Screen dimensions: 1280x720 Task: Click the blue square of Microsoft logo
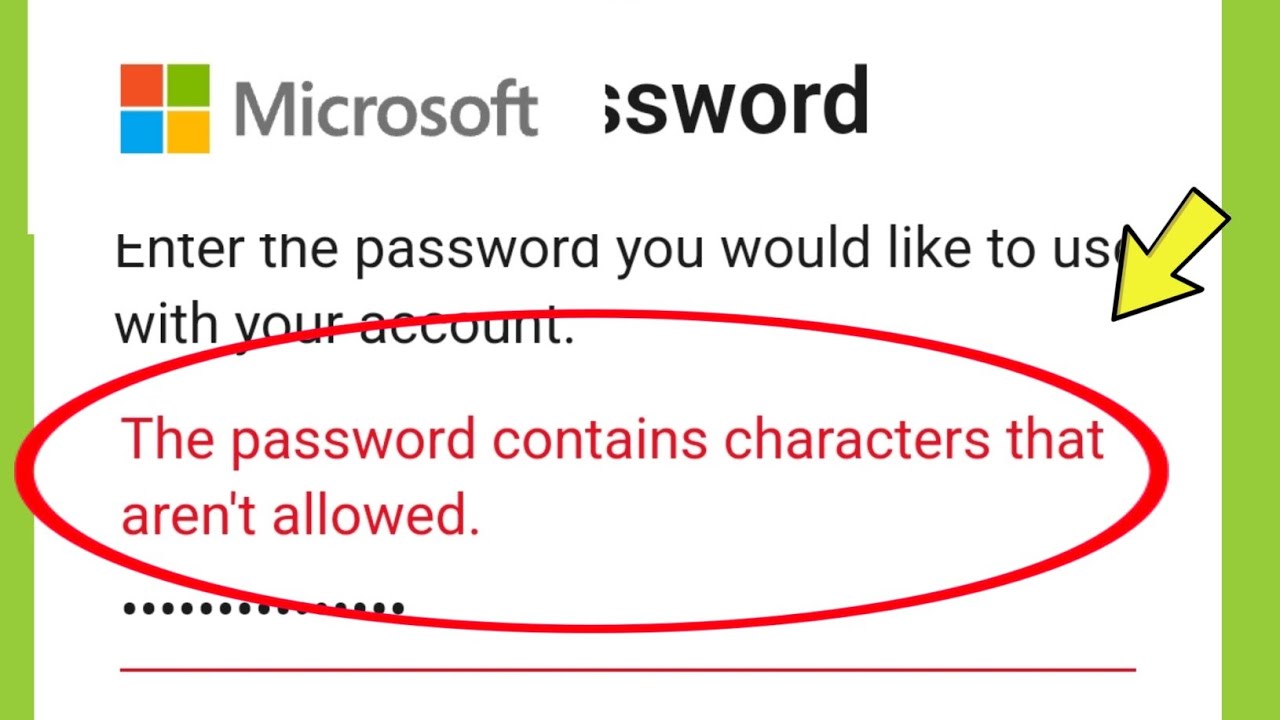141,132
